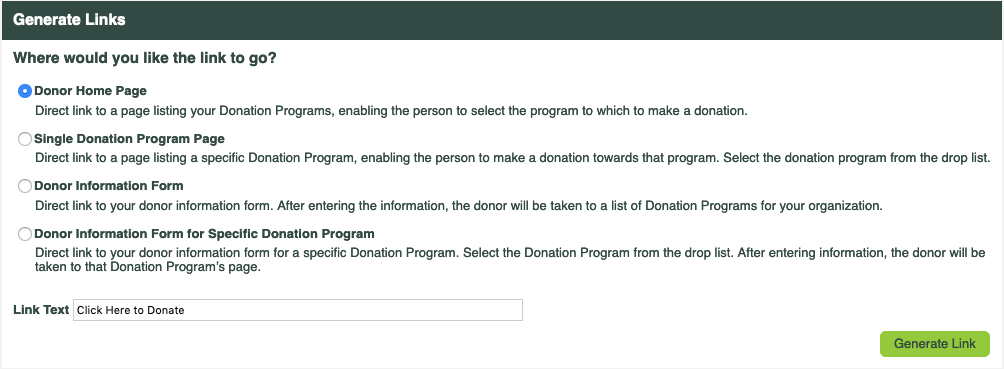Click the 'Generate Links' header title
Image resolution: width=1004 pixels, height=369 pixels.
click(x=69, y=20)
